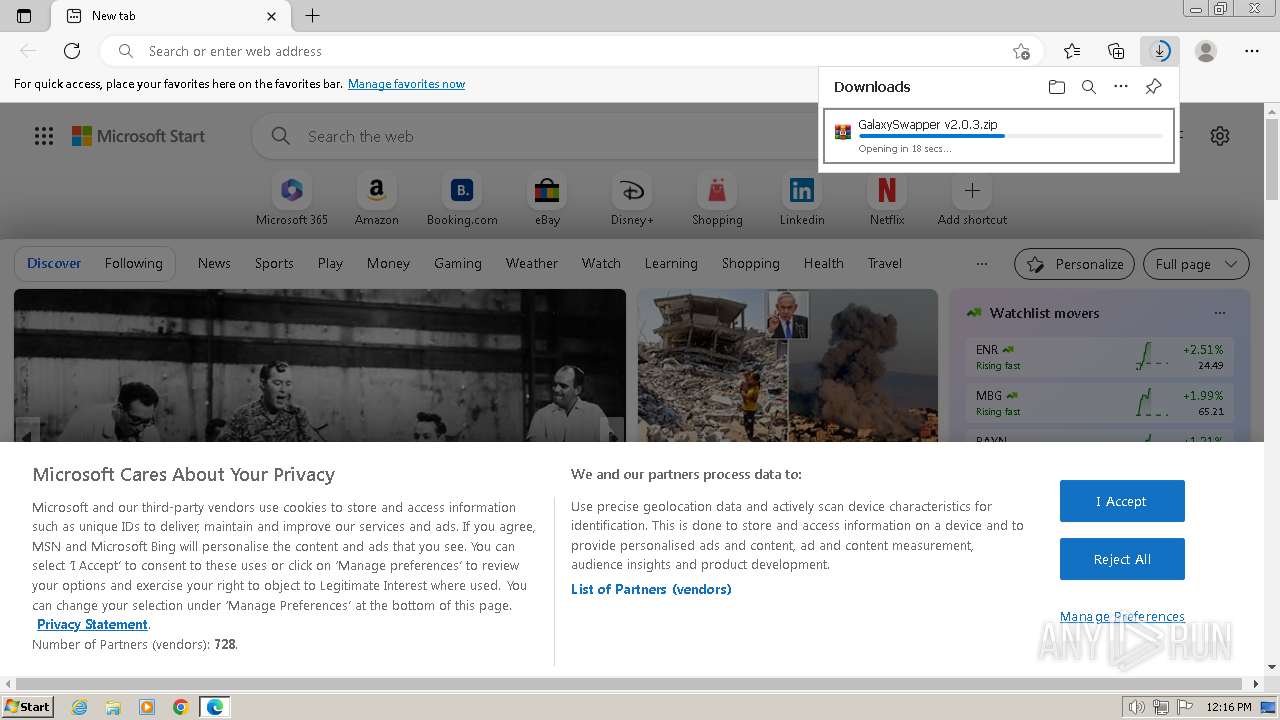Select GalaxySwapper v2.0.3.zip download item
The height and width of the screenshot is (720, 1280).
pyautogui.click(x=998, y=136)
